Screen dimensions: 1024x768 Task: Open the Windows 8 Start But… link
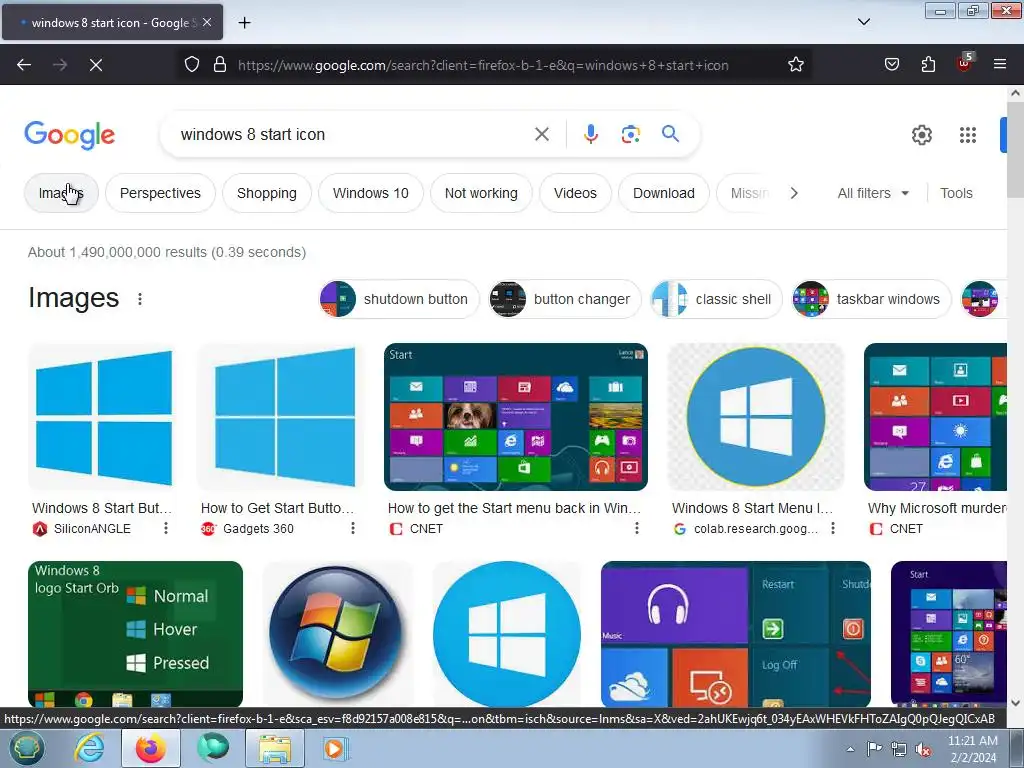click(102, 508)
